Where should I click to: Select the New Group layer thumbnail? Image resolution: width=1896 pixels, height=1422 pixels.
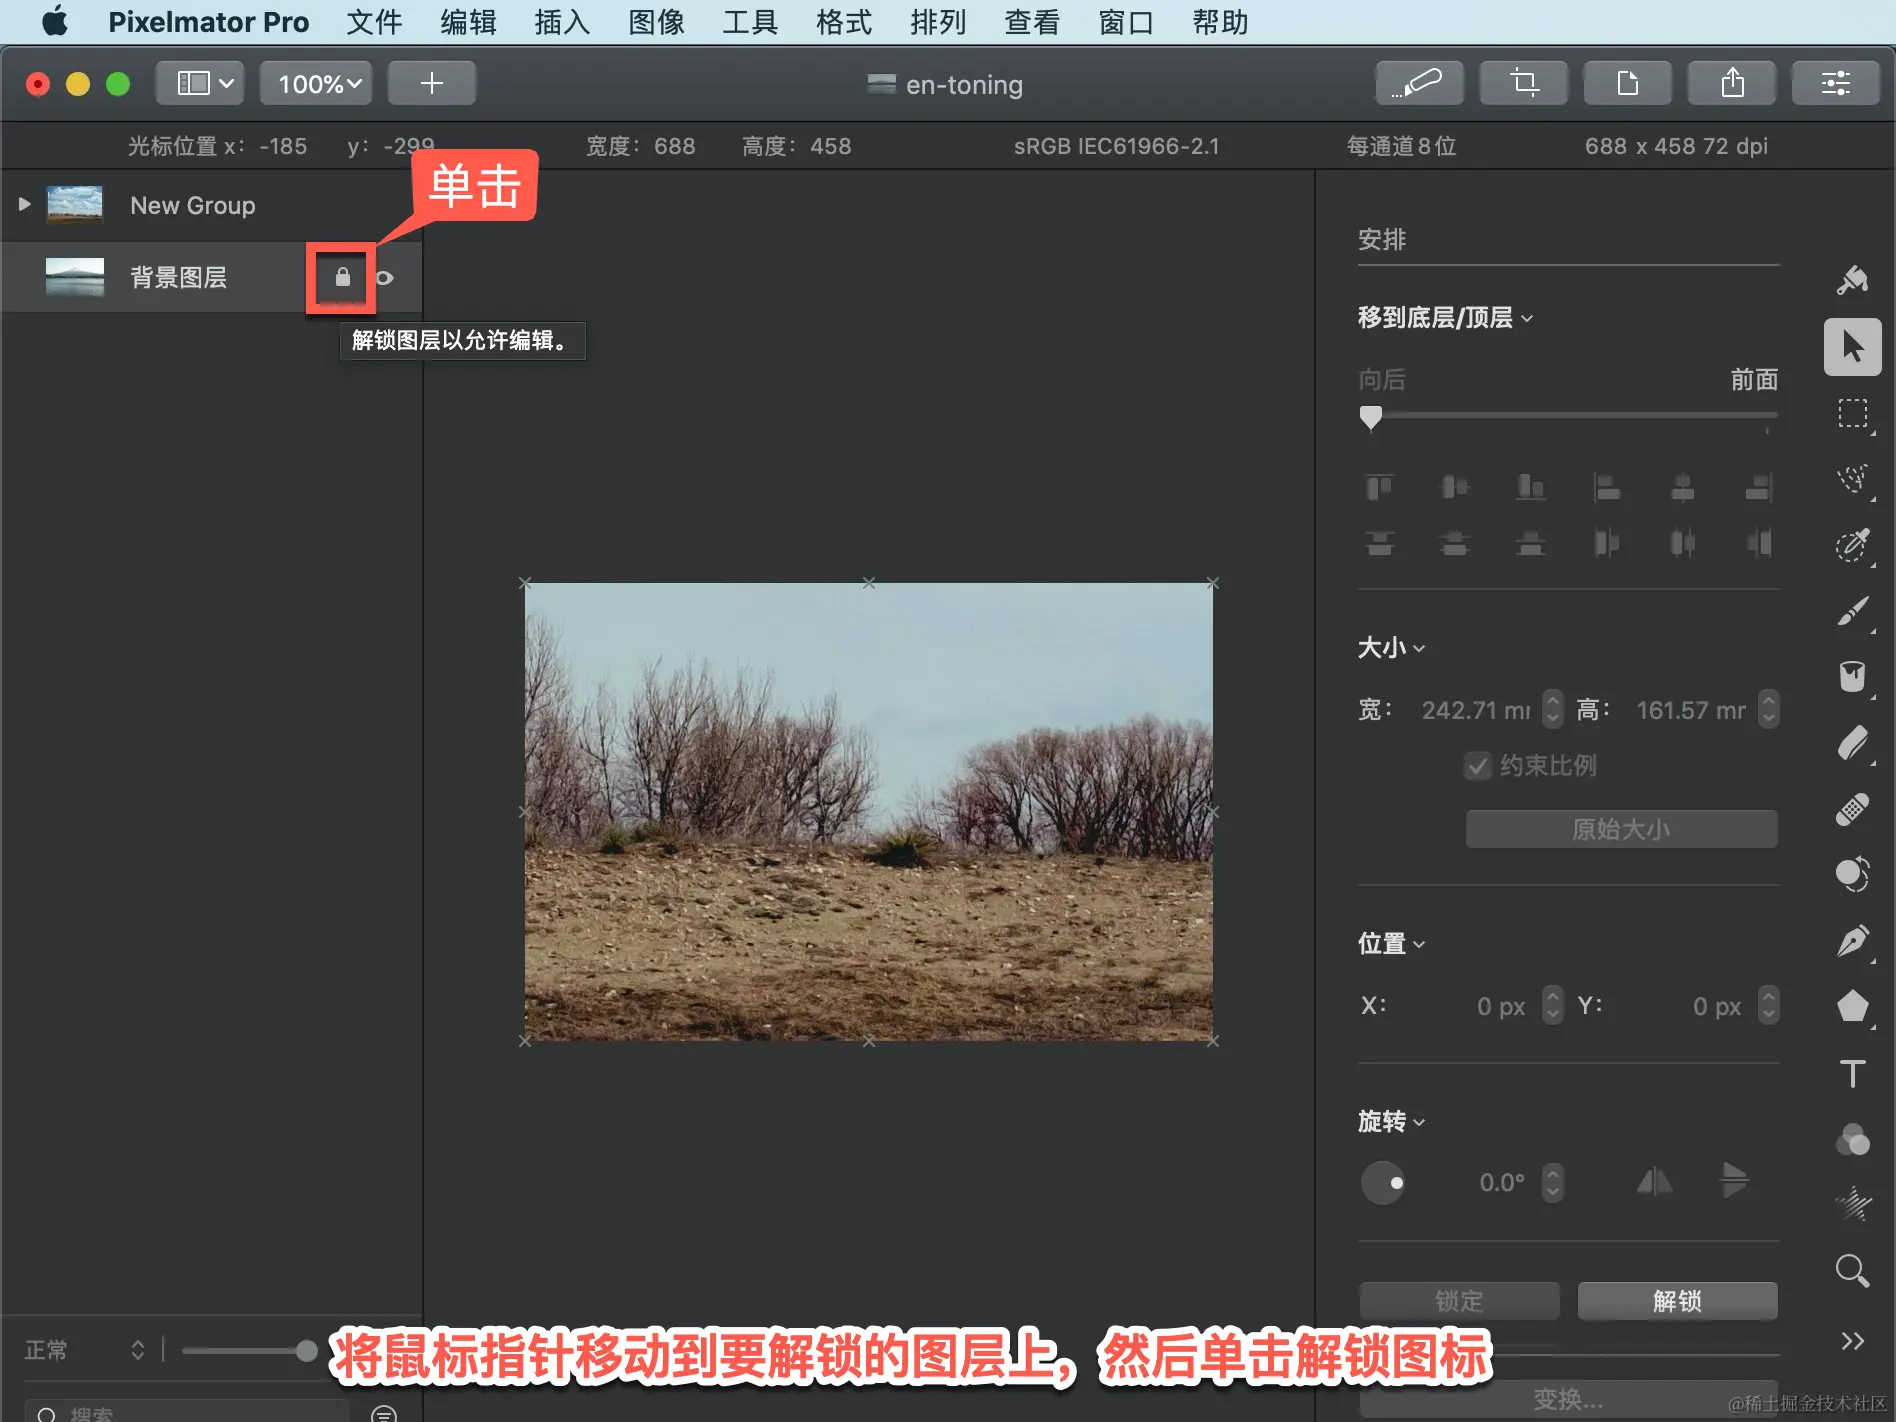tap(75, 204)
